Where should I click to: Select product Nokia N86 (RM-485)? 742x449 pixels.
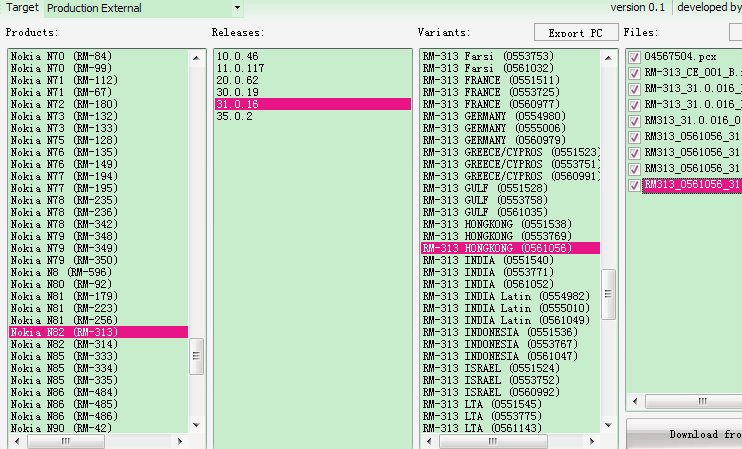(x=98, y=405)
